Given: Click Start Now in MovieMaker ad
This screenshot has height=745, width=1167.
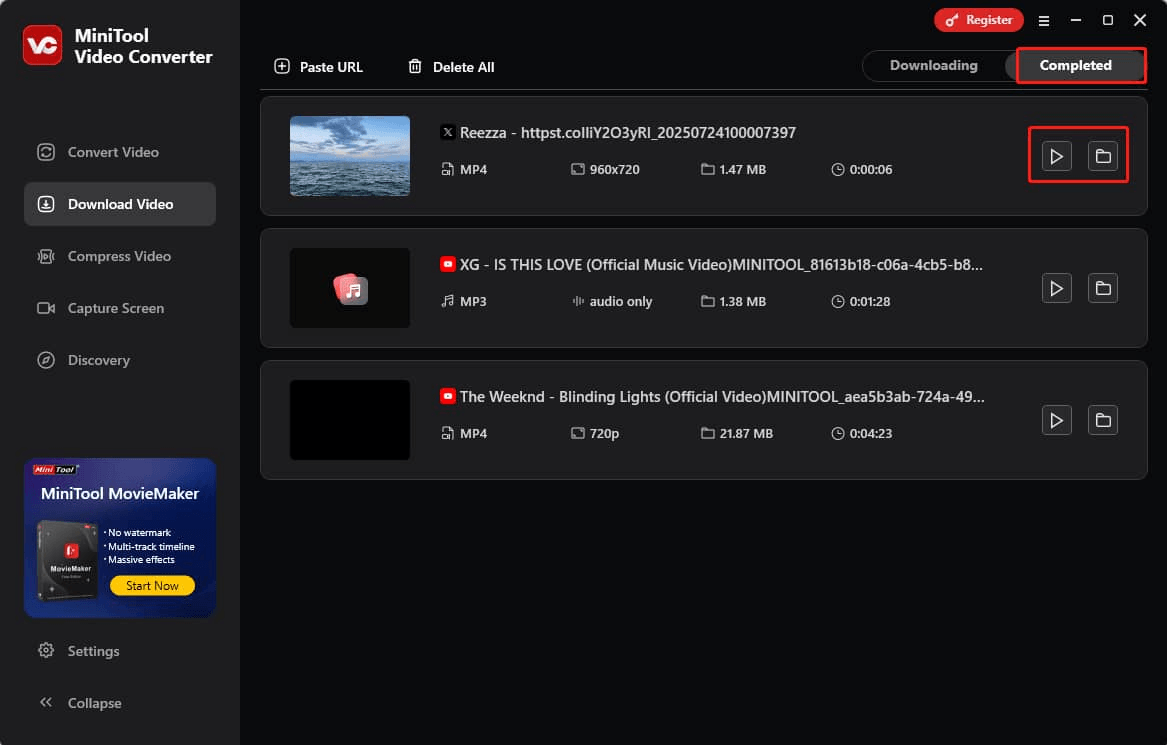Looking at the screenshot, I should (x=153, y=586).
